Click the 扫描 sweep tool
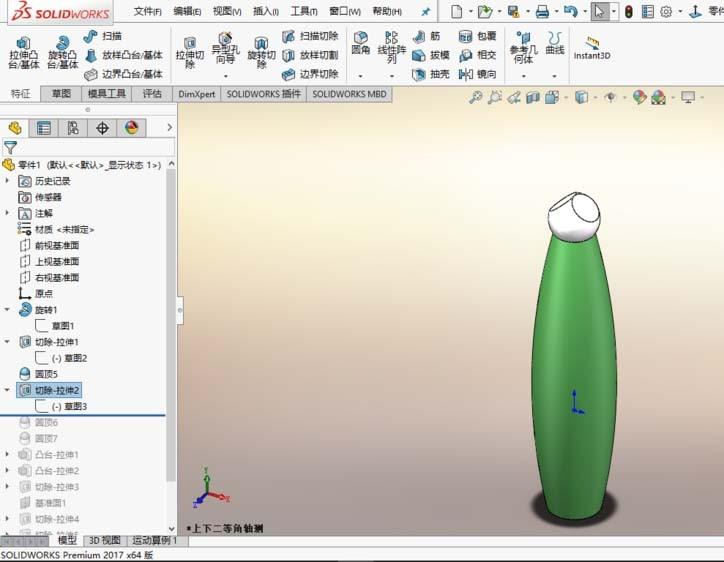Image resolution: width=724 pixels, height=562 pixels. click(x=102, y=36)
